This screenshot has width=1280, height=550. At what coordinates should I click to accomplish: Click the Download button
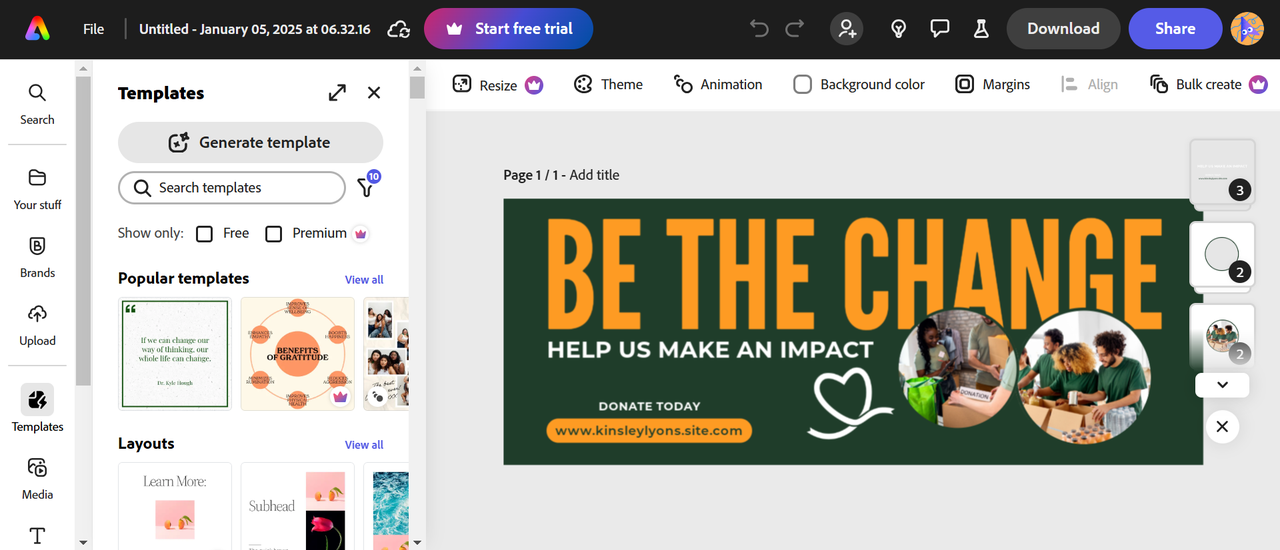click(x=1063, y=29)
